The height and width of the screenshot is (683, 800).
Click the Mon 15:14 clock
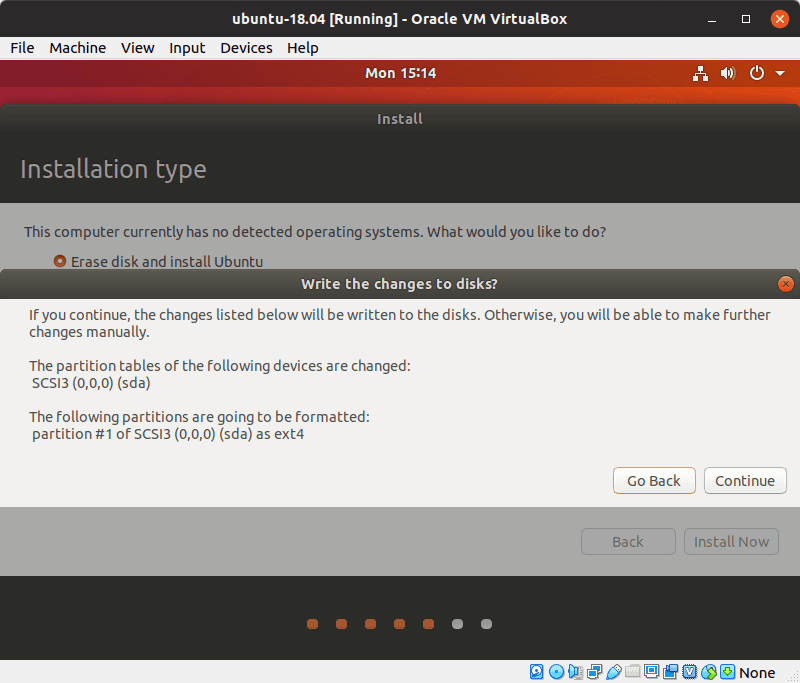point(401,73)
